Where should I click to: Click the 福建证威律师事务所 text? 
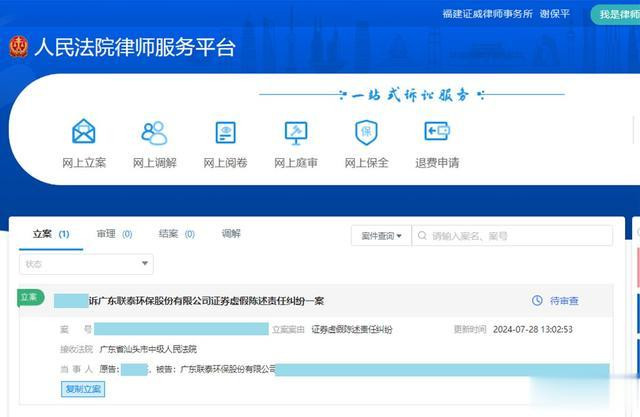[x=487, y=13]
